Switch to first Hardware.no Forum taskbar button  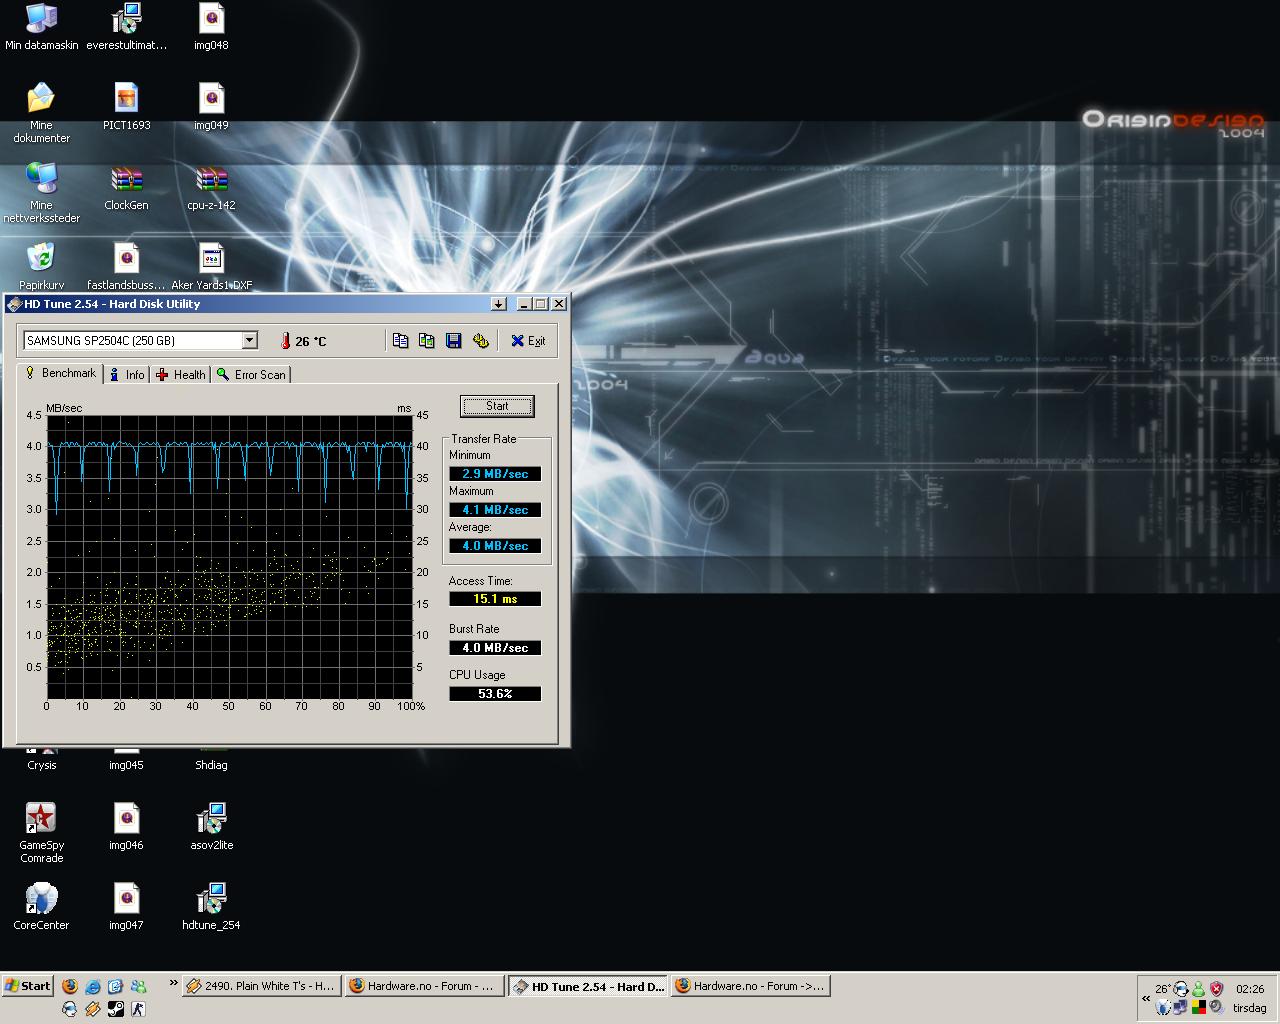point(425,986)
